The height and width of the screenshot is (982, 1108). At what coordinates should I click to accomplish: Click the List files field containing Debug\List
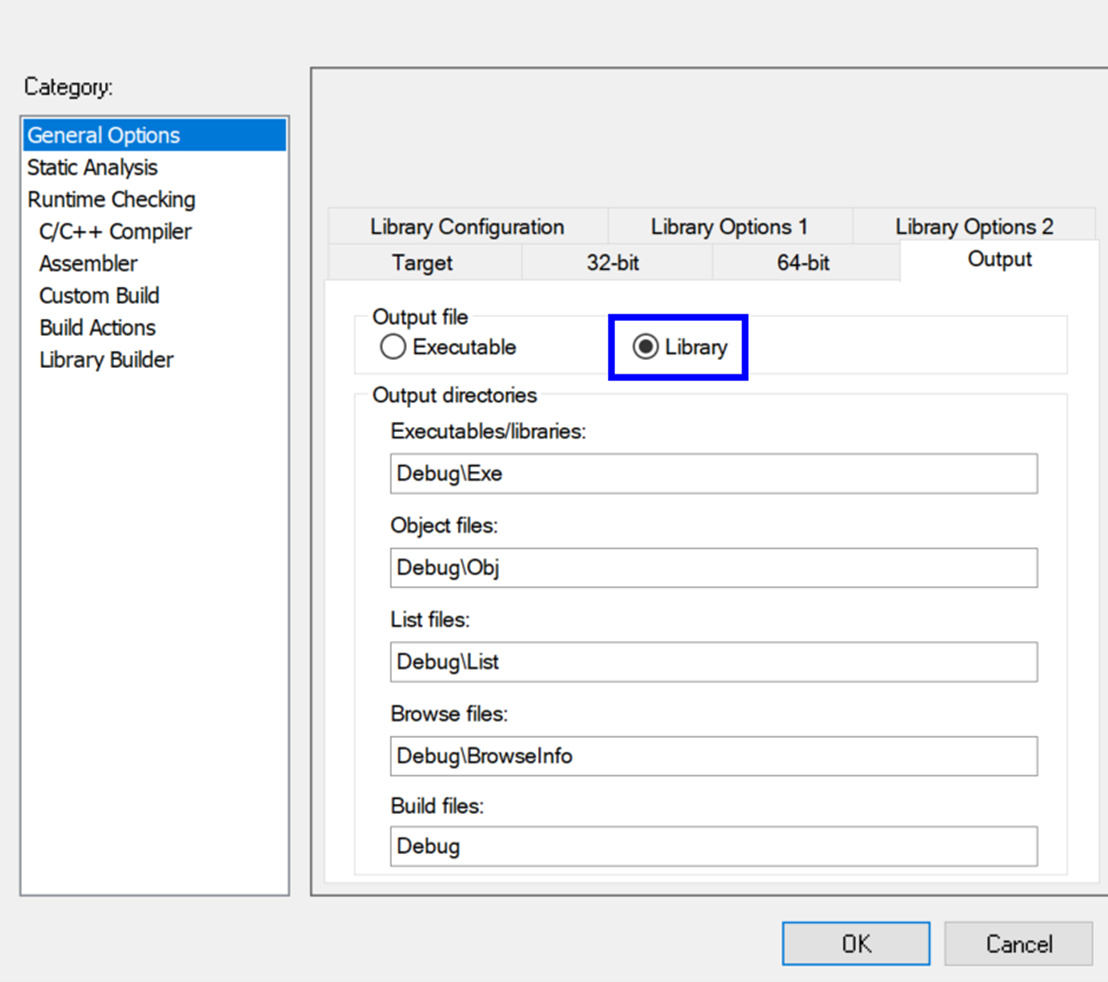(714, 662)
